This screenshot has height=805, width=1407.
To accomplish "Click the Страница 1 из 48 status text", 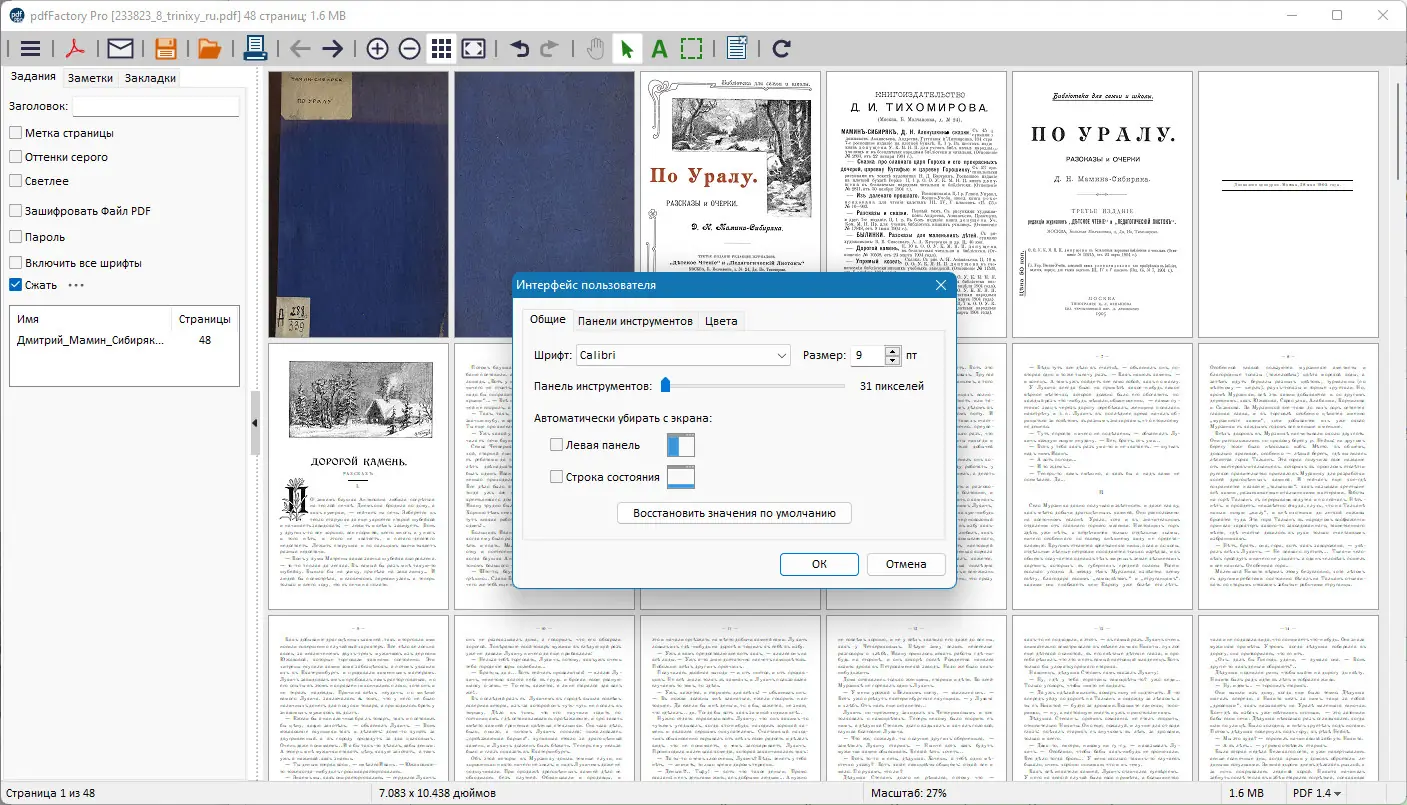I will tap(49, 793).
